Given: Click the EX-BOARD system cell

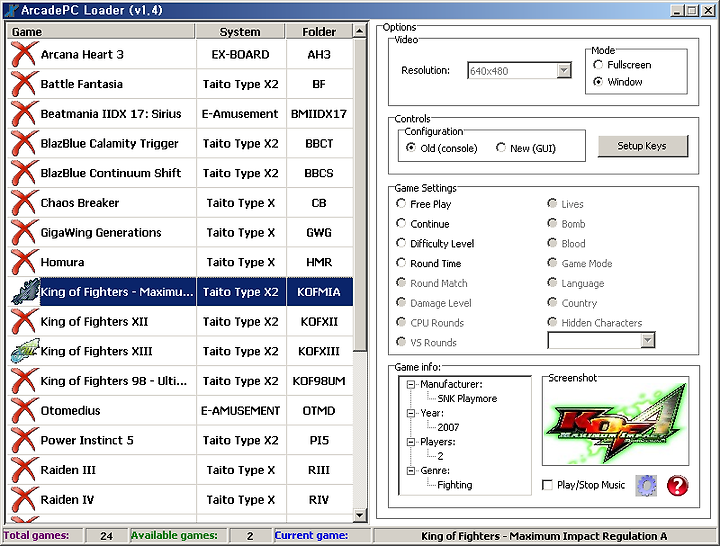Looking at the screenshot, I should coord(241,54).
